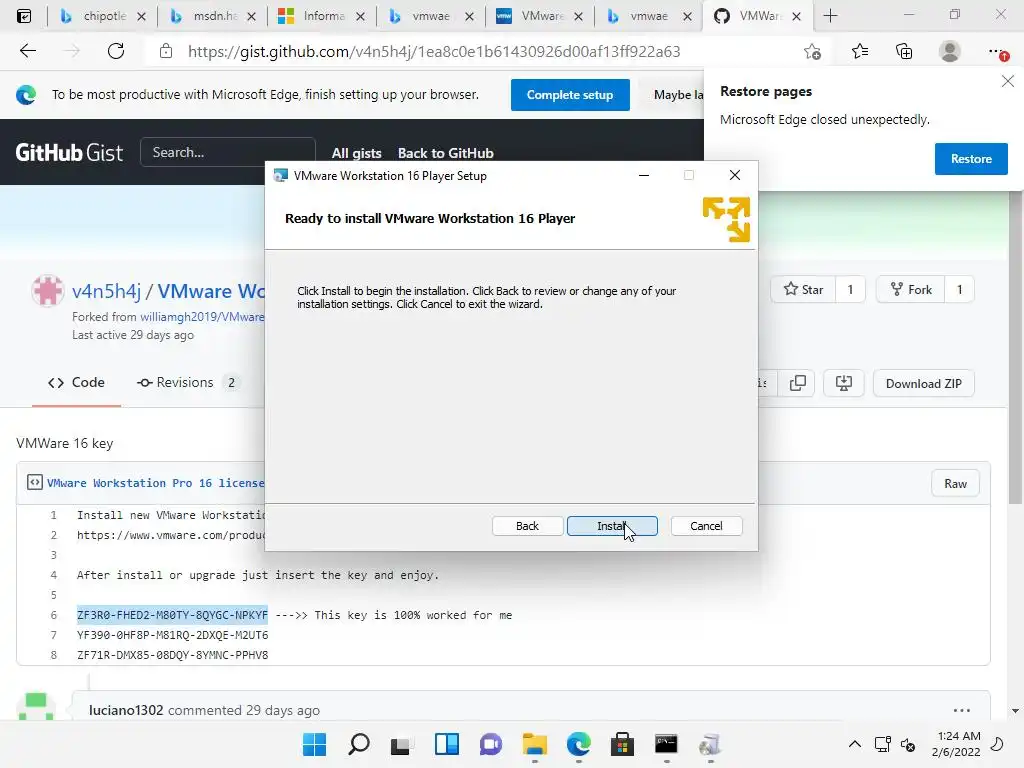Click the address bar URL

pos(434,51)
